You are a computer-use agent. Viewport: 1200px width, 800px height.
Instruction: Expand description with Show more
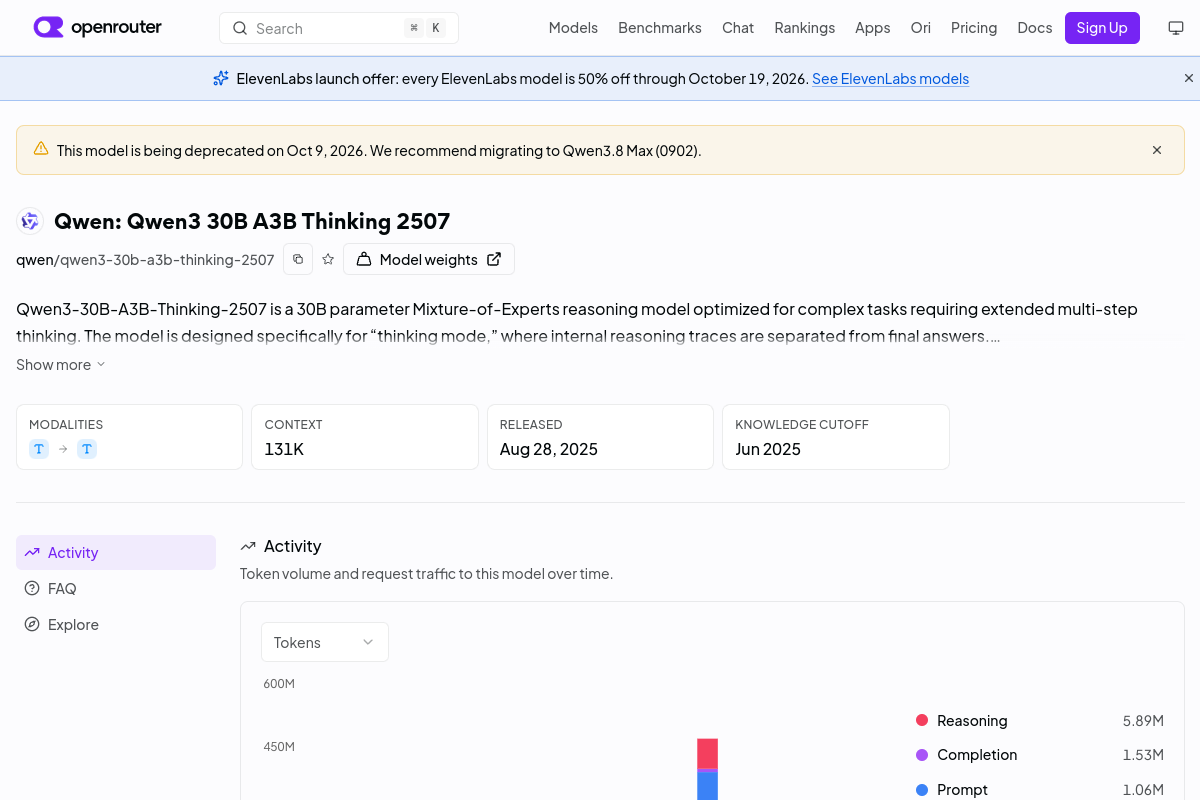[60, 364]
